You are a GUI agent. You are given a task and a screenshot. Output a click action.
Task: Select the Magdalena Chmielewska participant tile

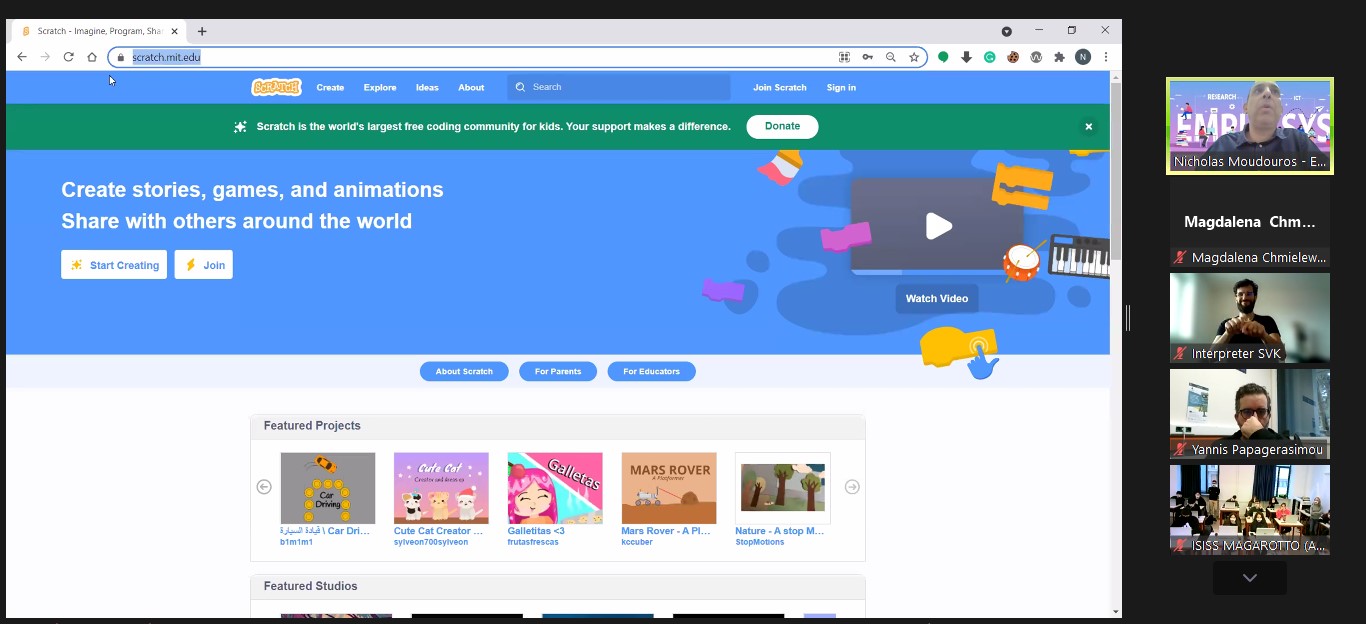click(1250, 222)
